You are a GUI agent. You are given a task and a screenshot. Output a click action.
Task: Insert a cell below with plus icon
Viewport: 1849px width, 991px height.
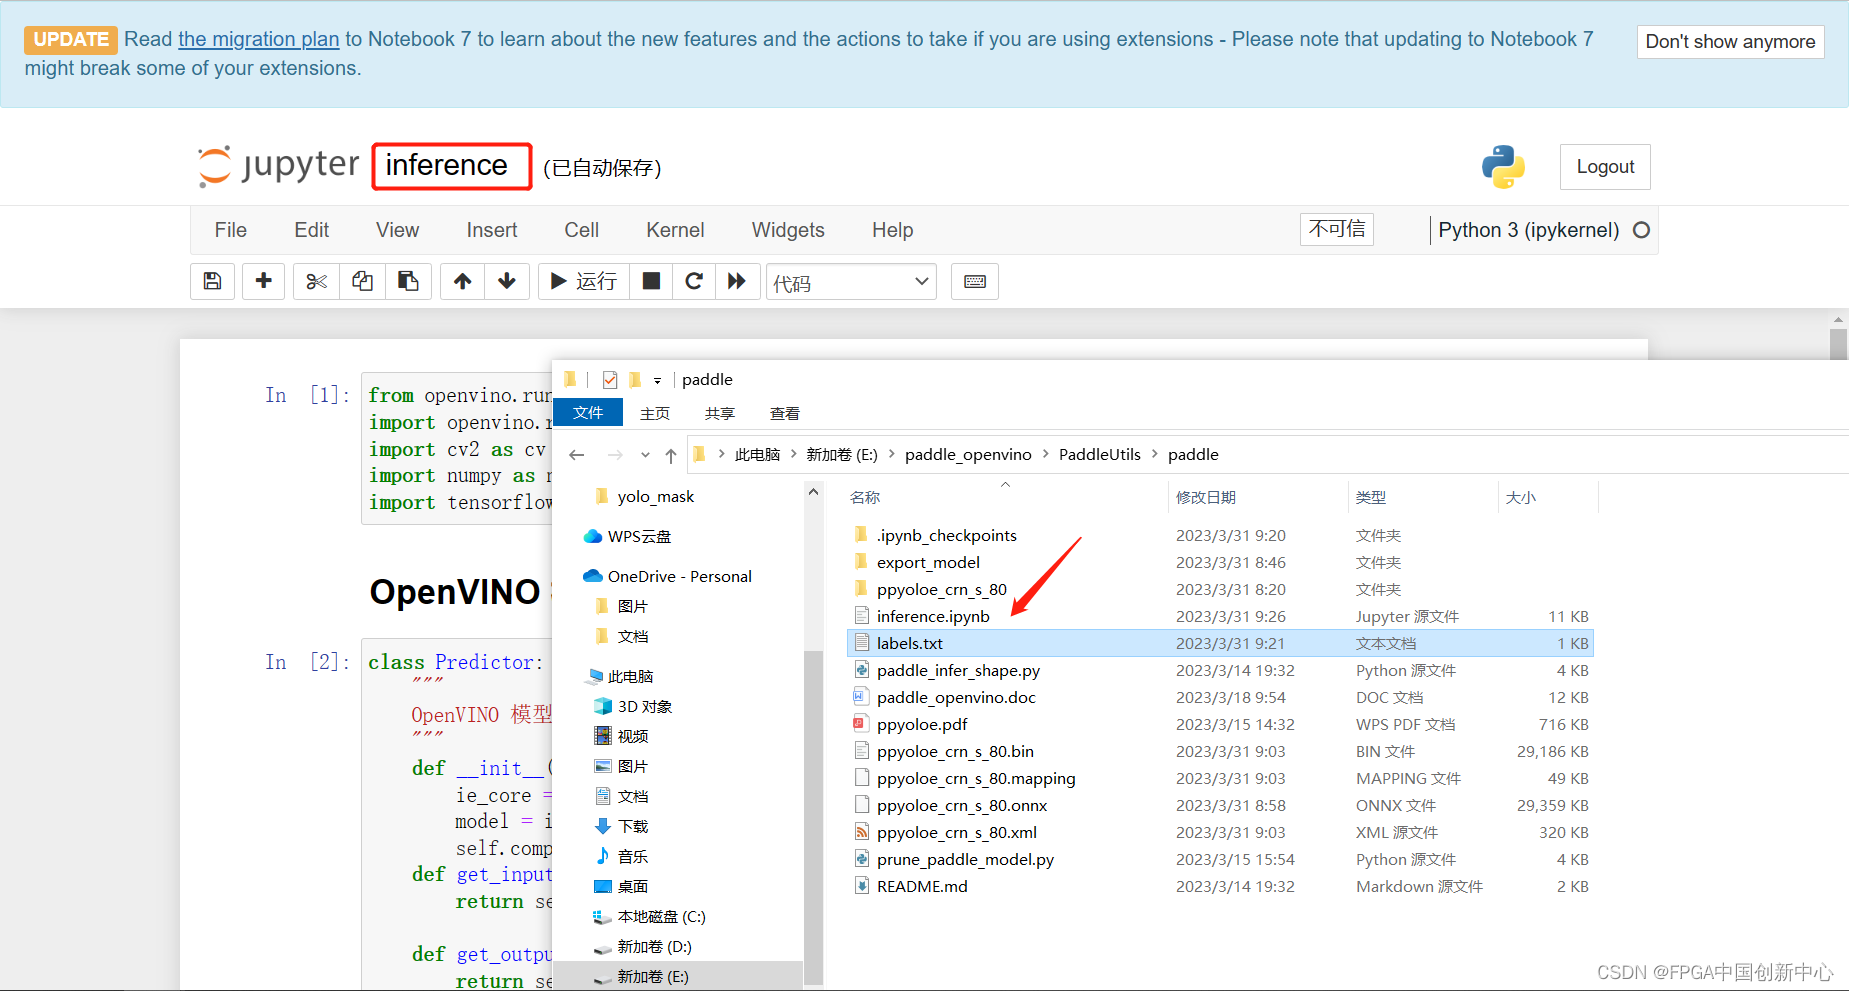click(x=263, y=281)
